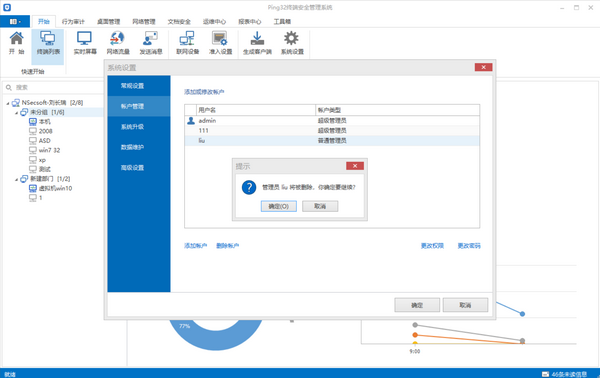This screenshot has width=600, height=378.
Task: Click network icon beside NSecsoft root node
Action: (16, 103)
